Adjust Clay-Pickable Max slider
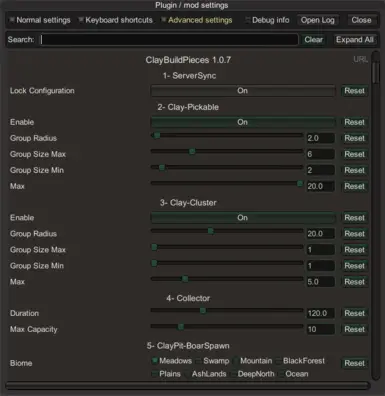 (227, 183)
